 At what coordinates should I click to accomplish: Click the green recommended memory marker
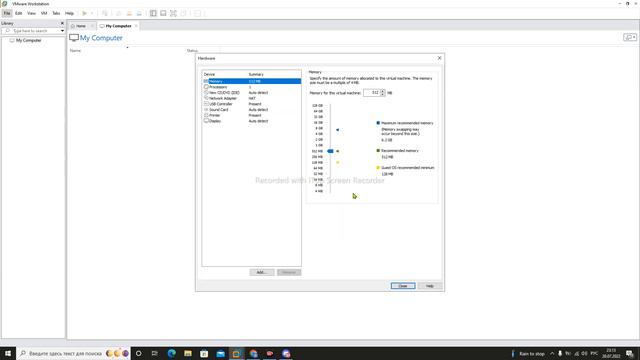338,151
